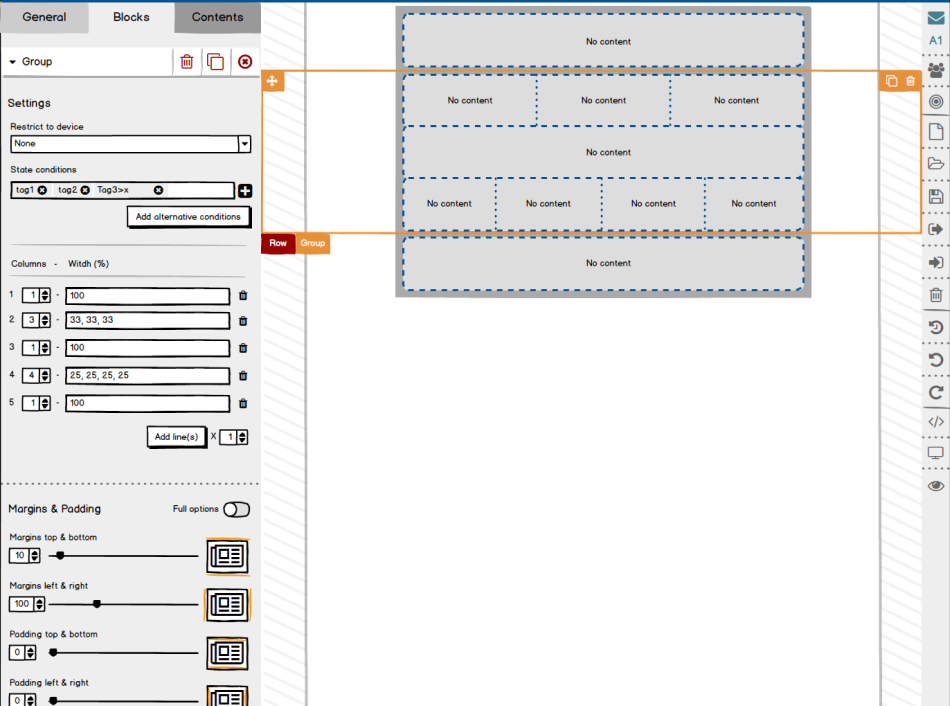Undo with counterclockwise arrow icon
Viewport: 950px width, 706px height.
[936, 360]
